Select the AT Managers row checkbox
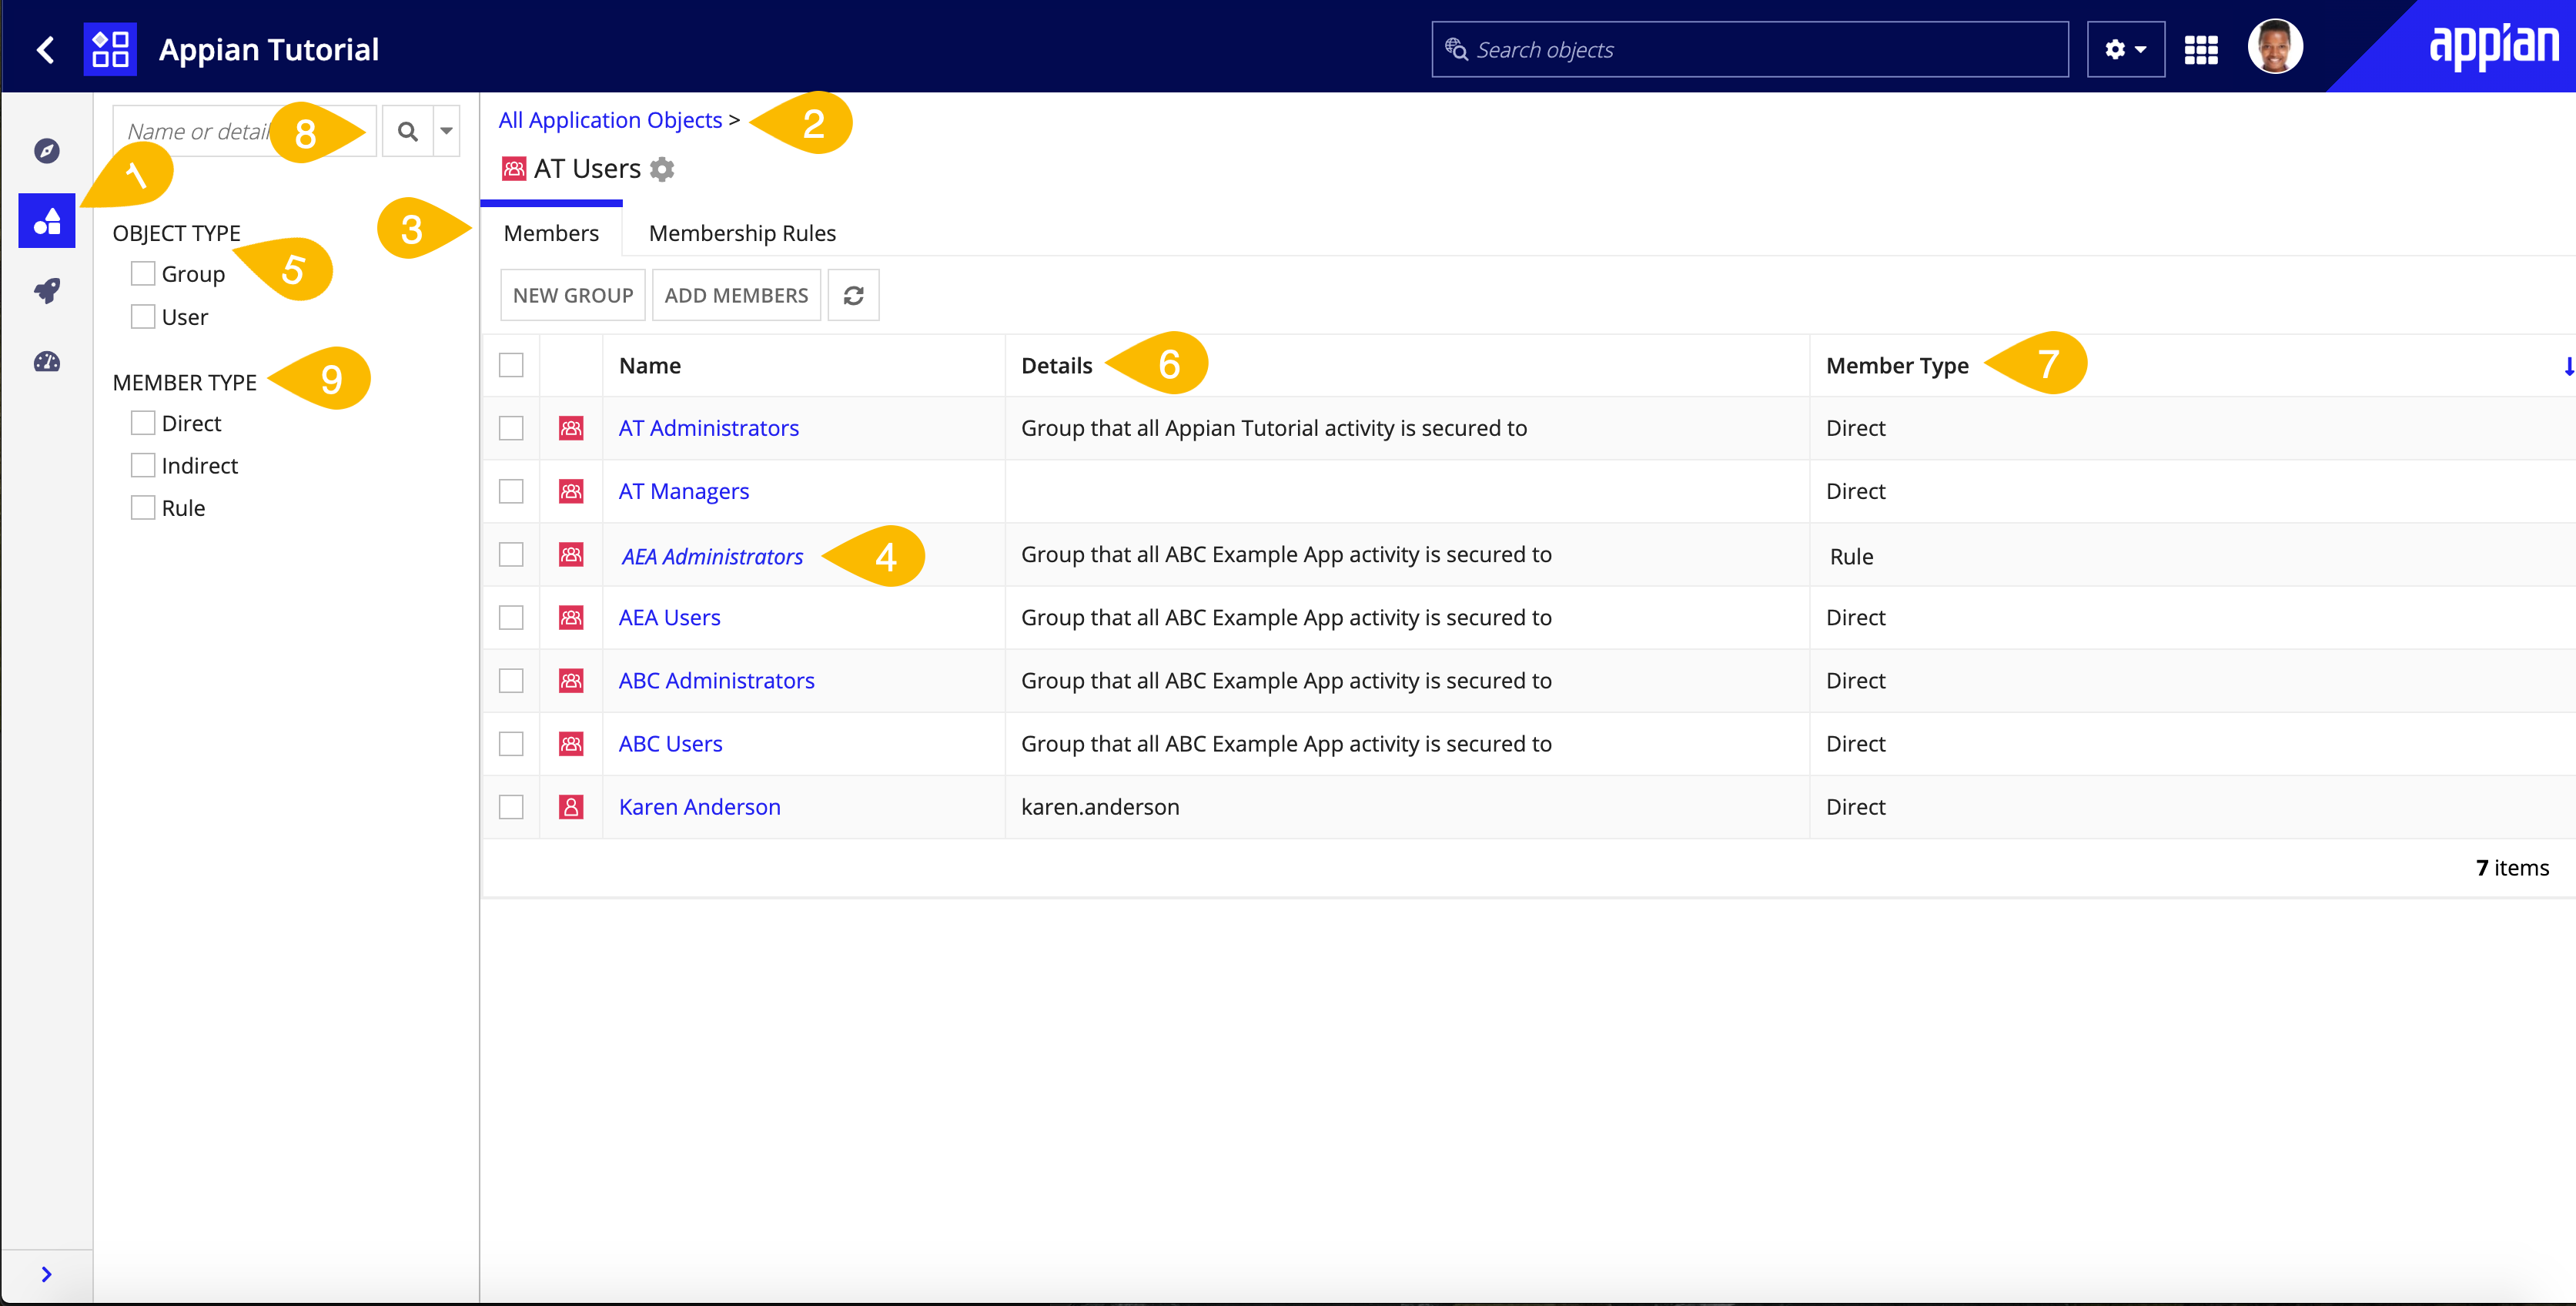Image resolution: width=2576 pixels, height=1306 pixels. pyautogui.click(x=511, y=491)
